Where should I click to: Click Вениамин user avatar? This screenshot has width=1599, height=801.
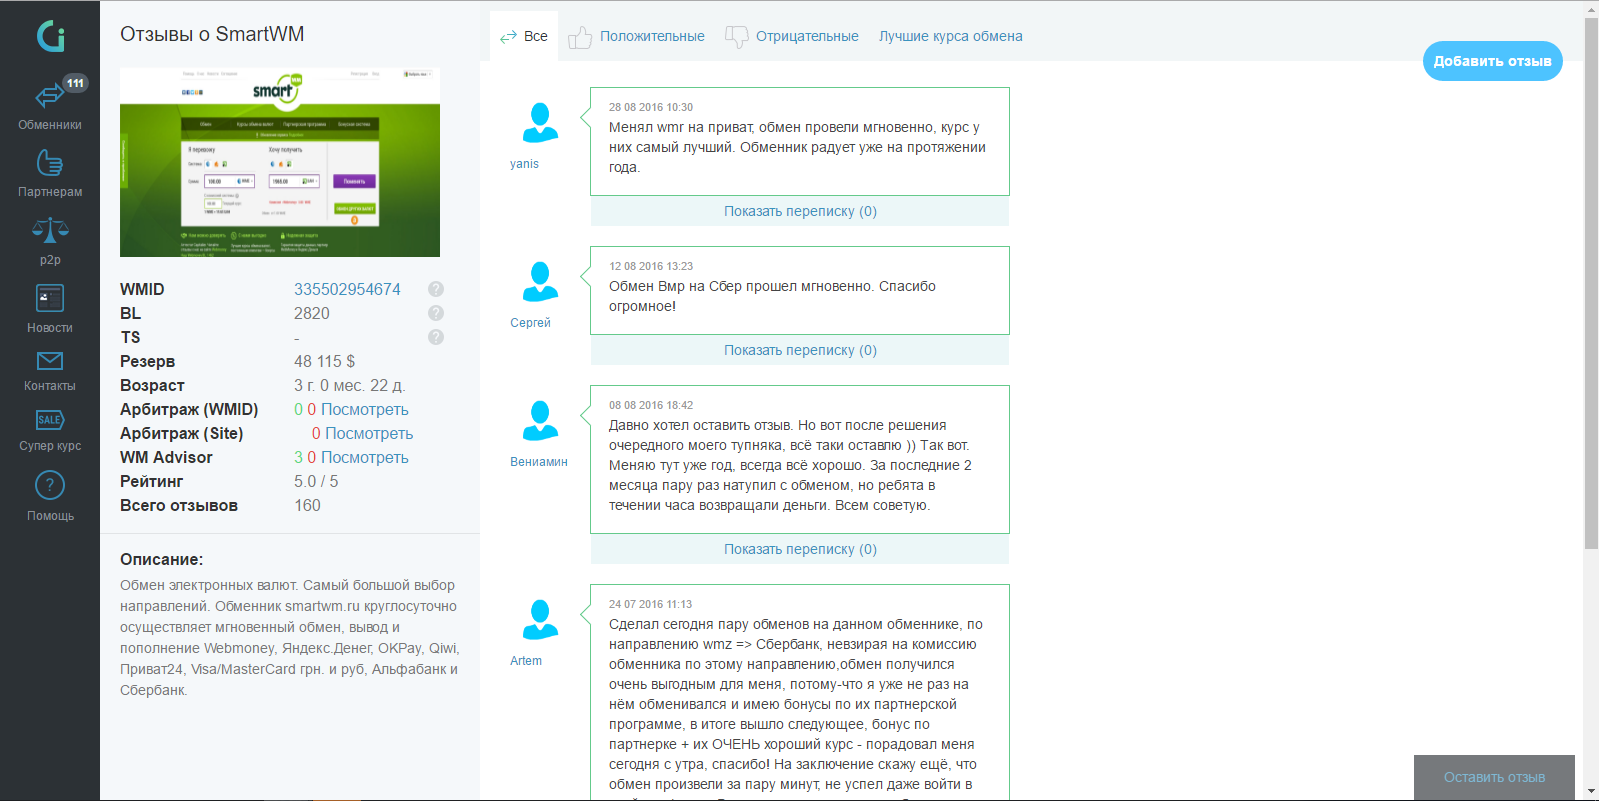tap(540, 421)
